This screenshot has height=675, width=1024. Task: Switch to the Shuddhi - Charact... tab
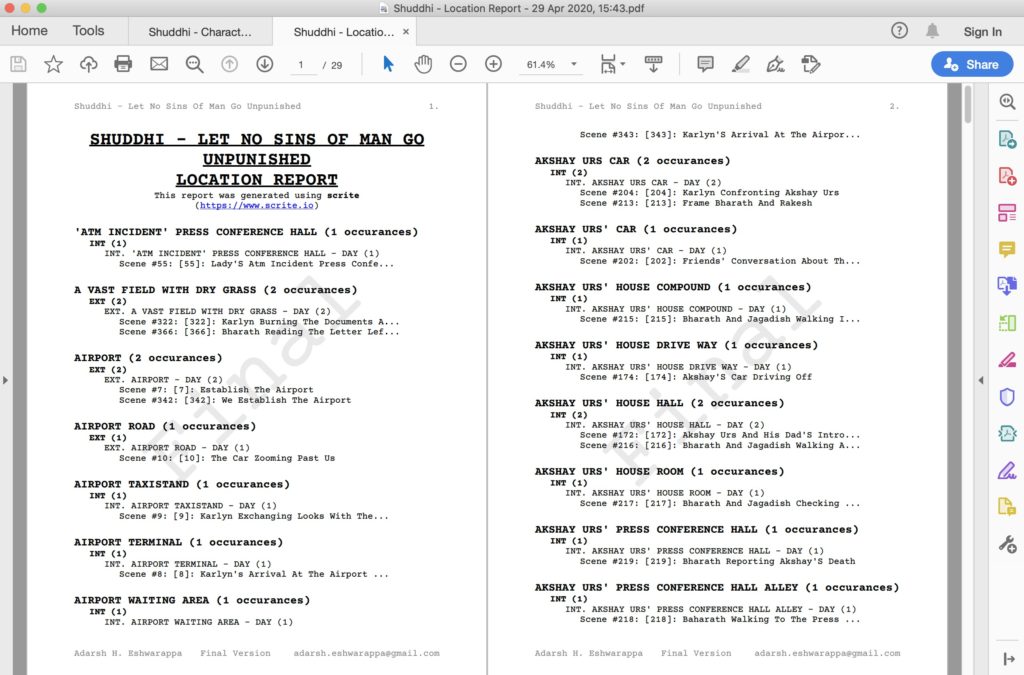(200, 32)
